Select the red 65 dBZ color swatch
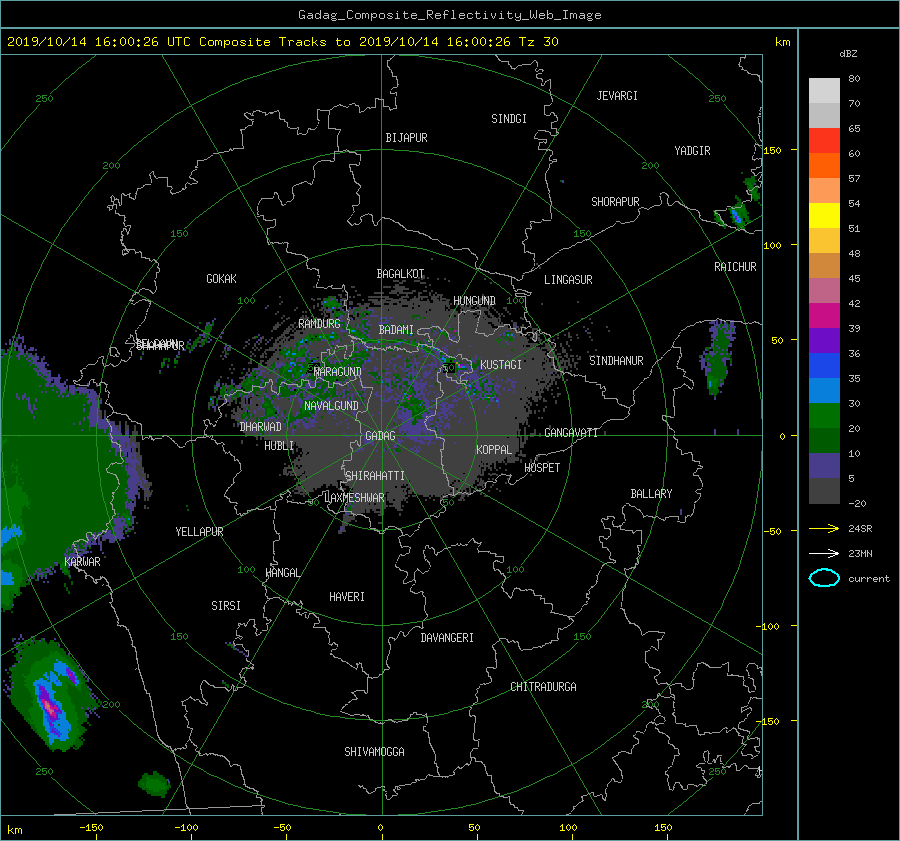Screen dimensions: 900x841 (x=824, y=141)
